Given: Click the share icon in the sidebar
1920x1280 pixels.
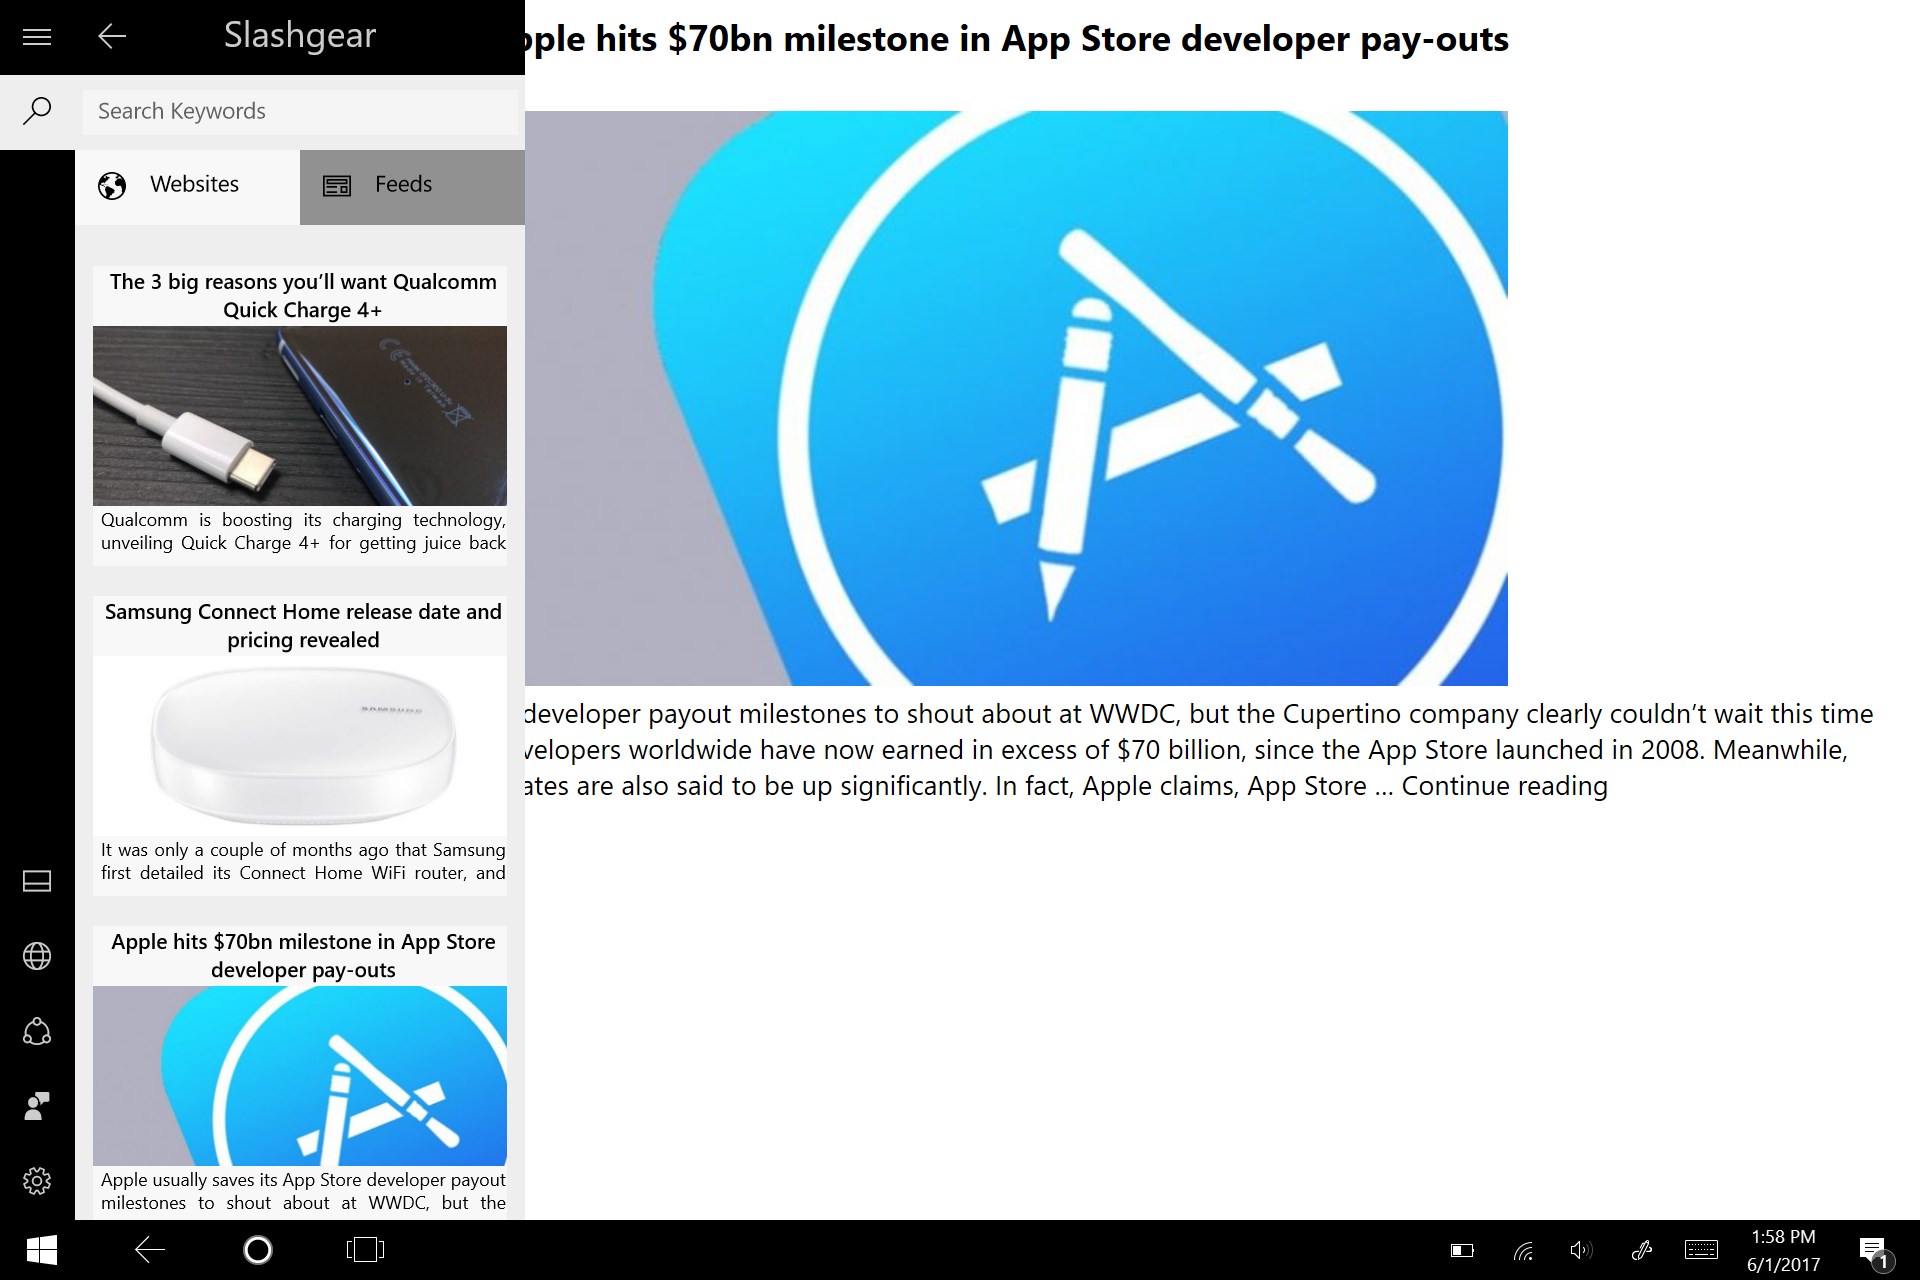Looking at the screenshot, I should pos(37,1031).
